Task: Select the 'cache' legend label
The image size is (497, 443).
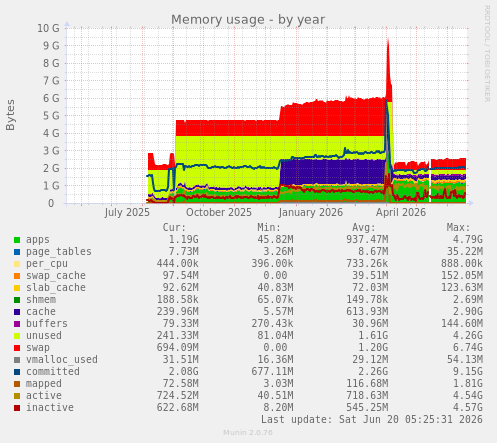Action: pos(41,312)
